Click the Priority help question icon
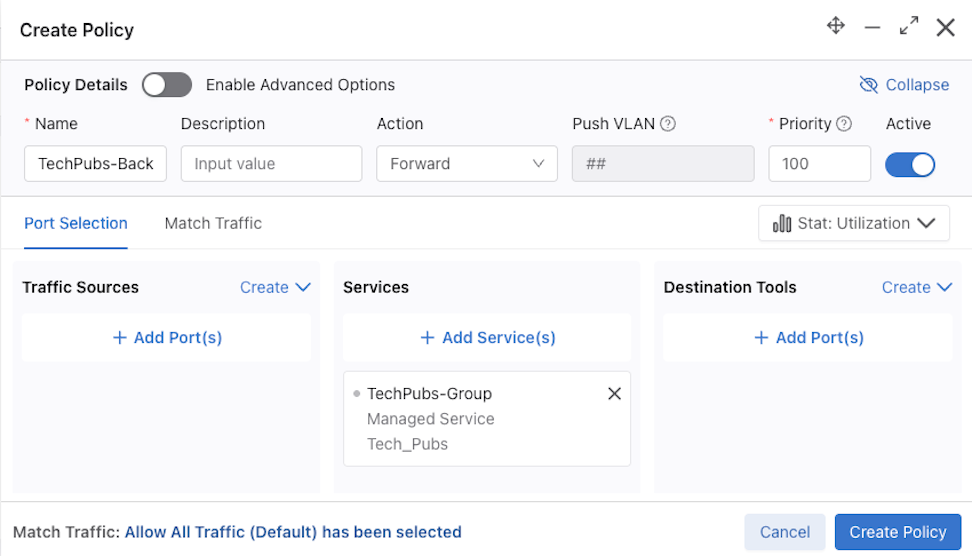The image size is (972, 556). pyautogui.click(x=844, y=123)
